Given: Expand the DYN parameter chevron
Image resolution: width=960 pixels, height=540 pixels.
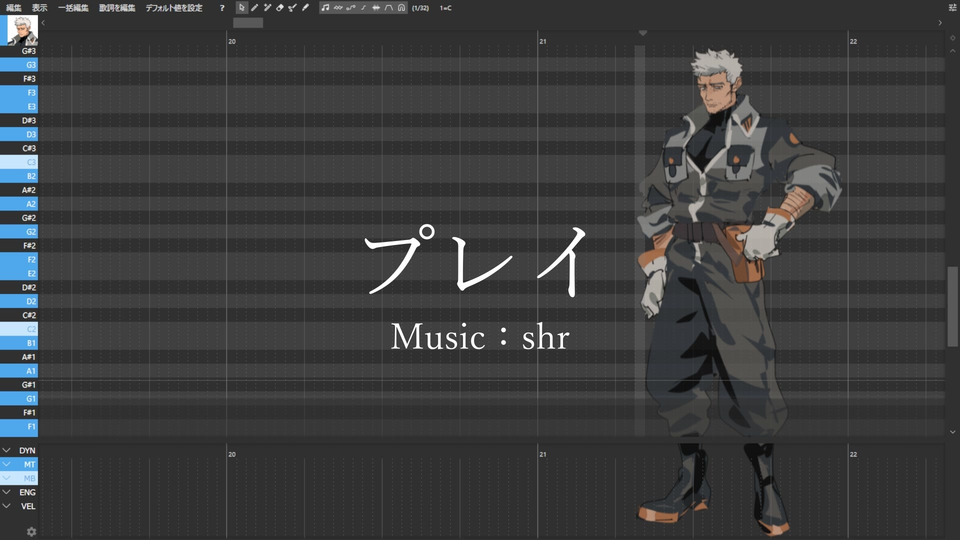Looking at the screenshot, I should pyautogui.click(x=6, y=450).
